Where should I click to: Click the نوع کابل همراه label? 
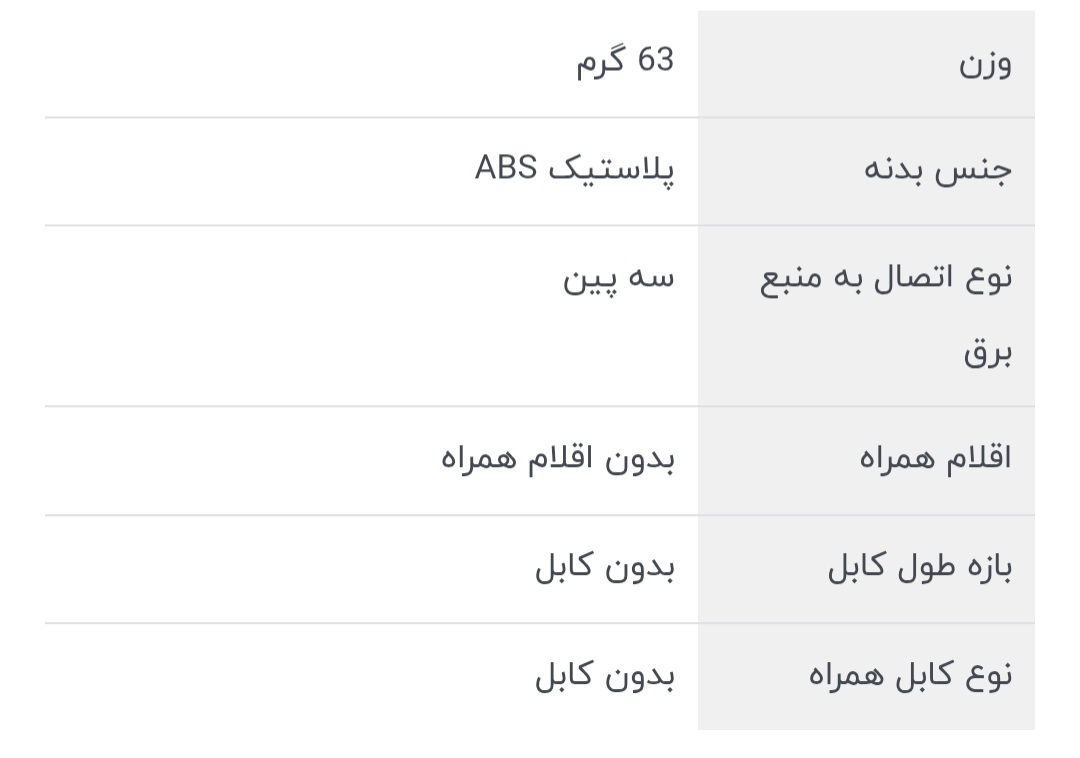(x=910, y=676)
